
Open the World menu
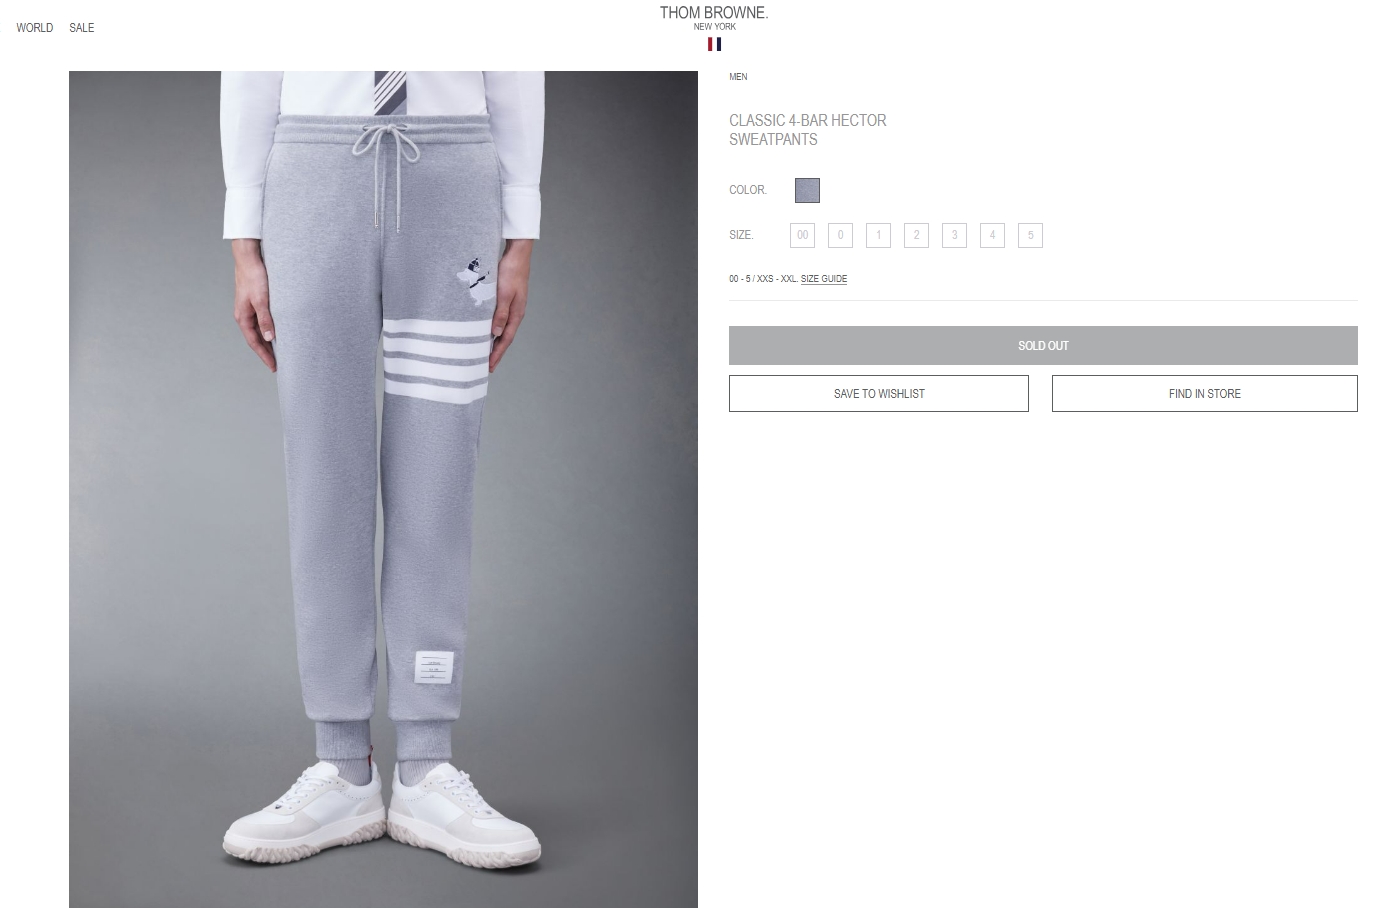click(35, 28)
